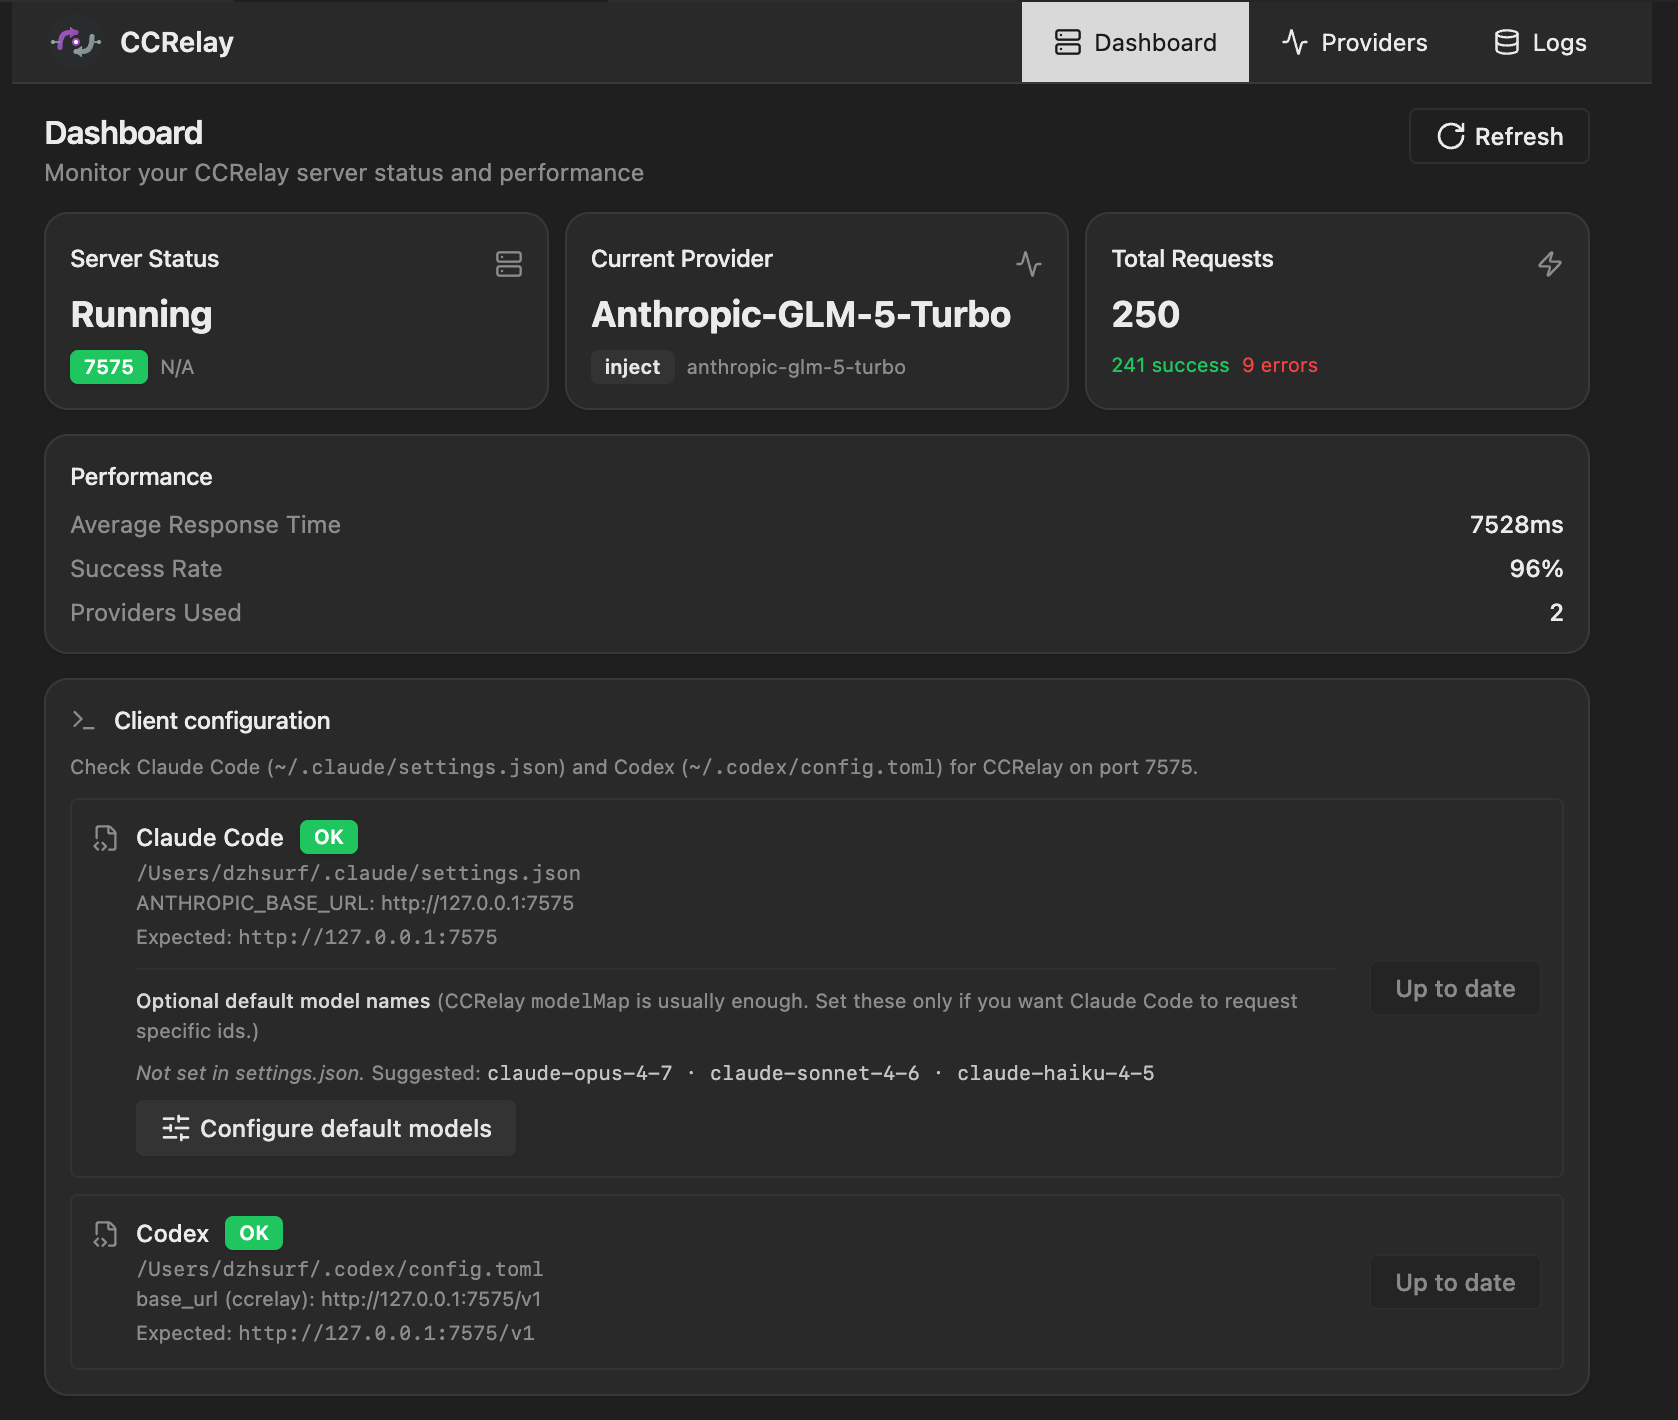Click the Refresh button
1678x1420 pixels.
point(1499,136)
